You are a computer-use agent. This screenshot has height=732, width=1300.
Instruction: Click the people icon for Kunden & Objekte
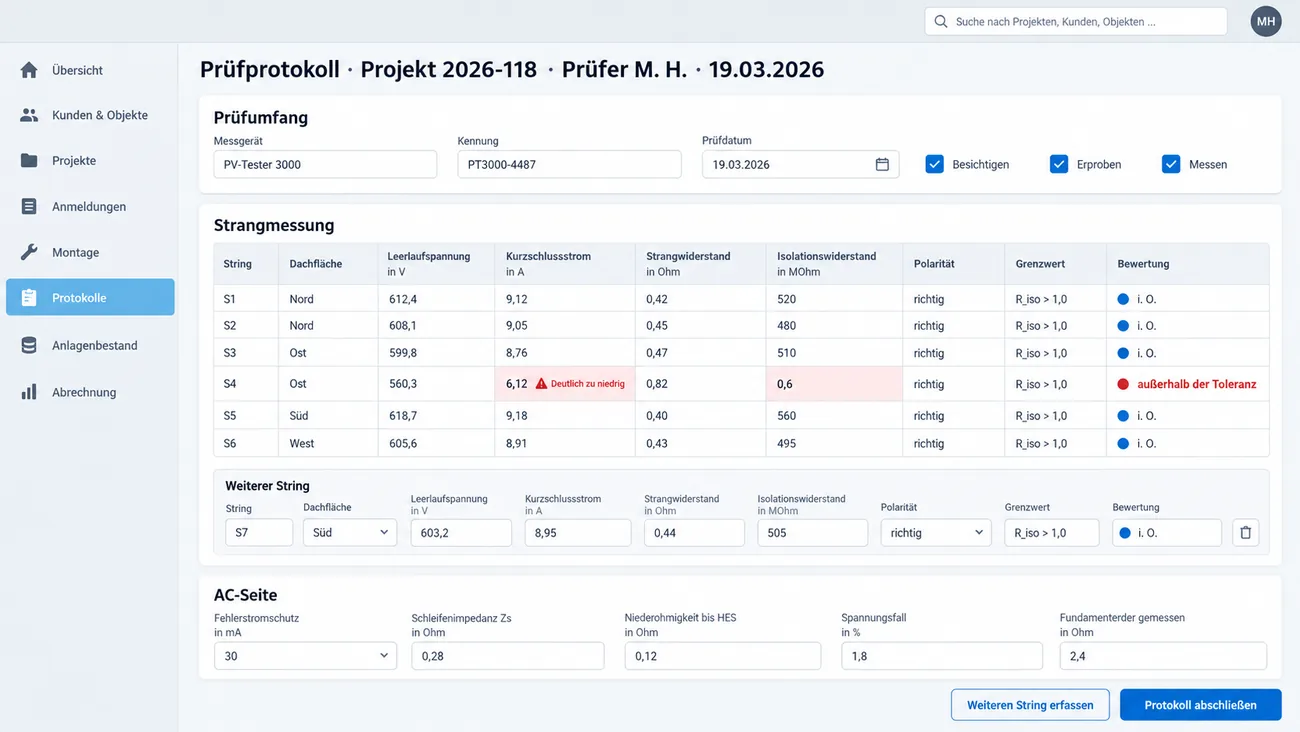(x=29, y=115)
